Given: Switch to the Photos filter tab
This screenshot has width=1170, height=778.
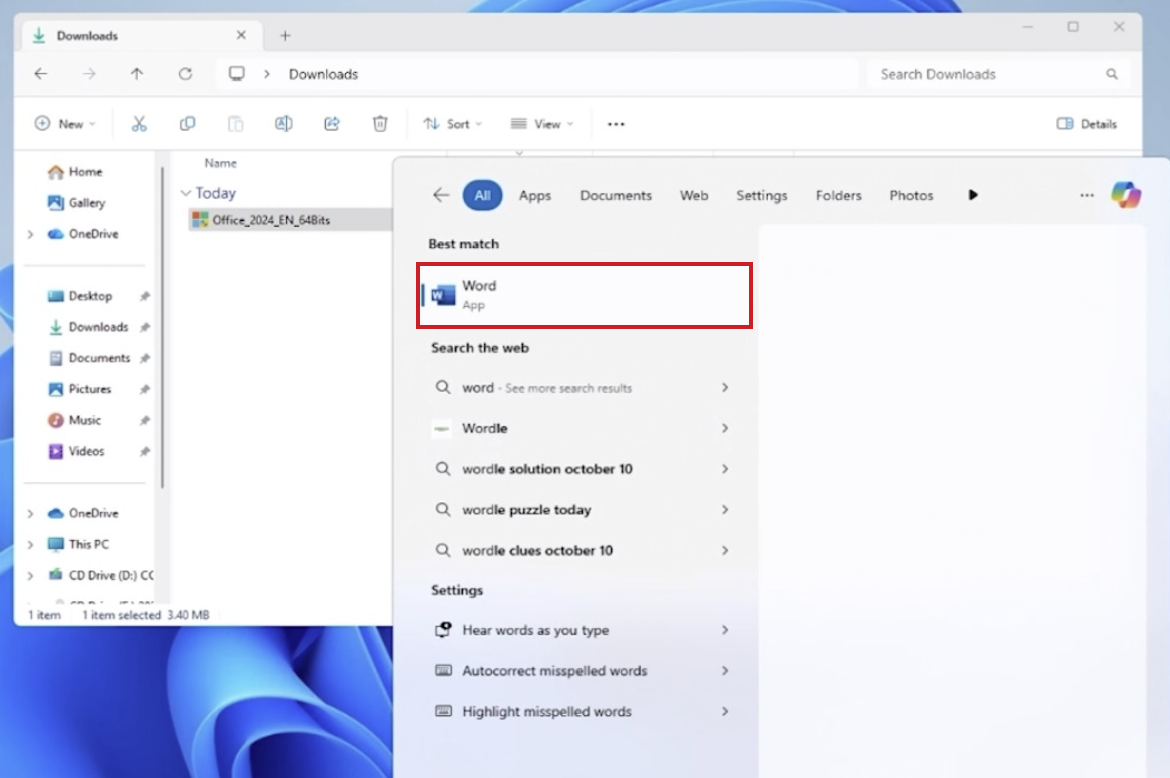Looking at the screenshot, I should click(x=911, y=195).
